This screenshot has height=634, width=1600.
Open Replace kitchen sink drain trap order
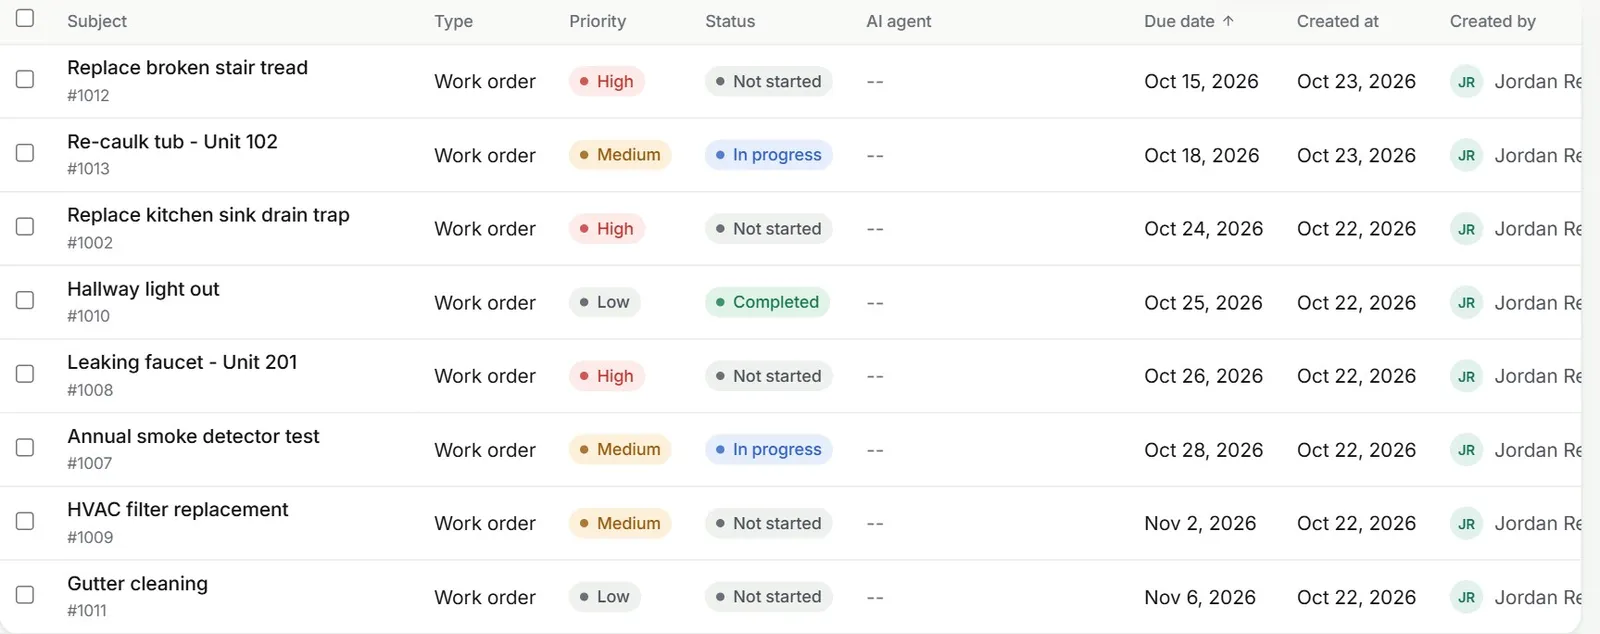[x=208, y=215]
